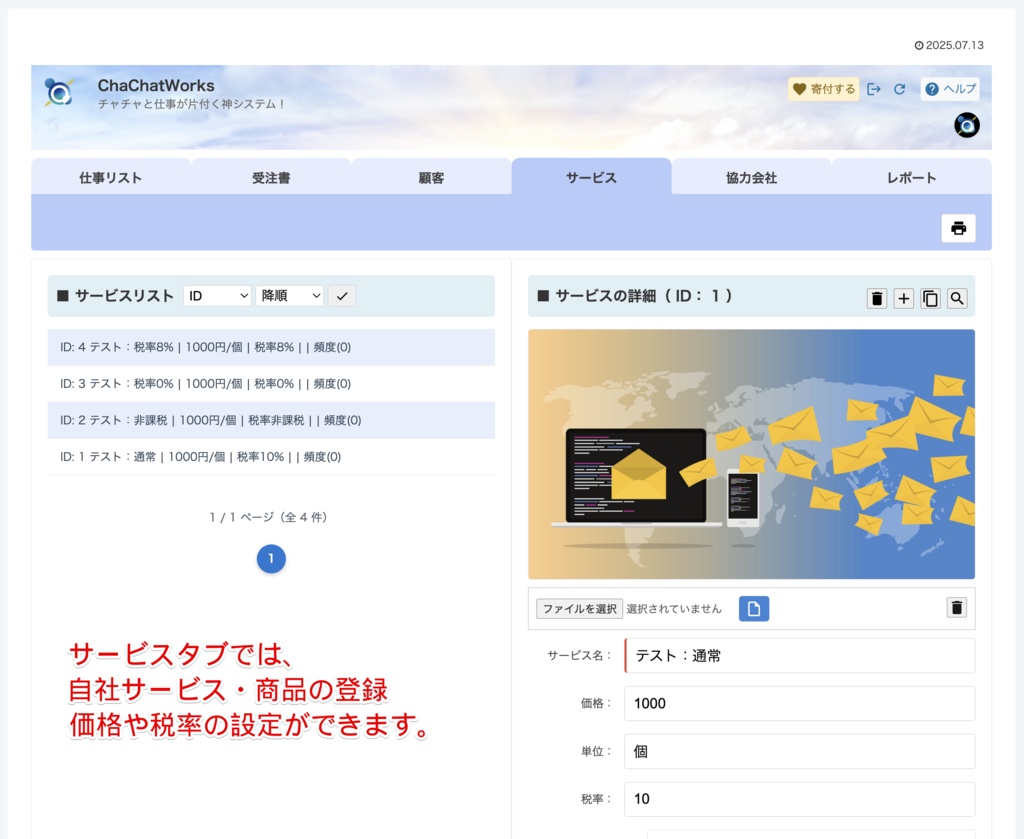Open the ID sort field dropdown

coord(217,295)
